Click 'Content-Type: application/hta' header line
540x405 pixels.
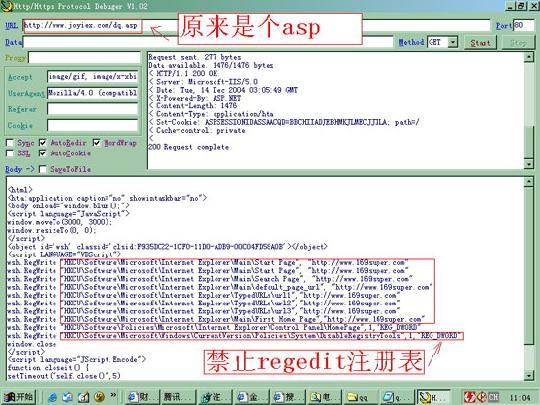(x=211, y=114)
